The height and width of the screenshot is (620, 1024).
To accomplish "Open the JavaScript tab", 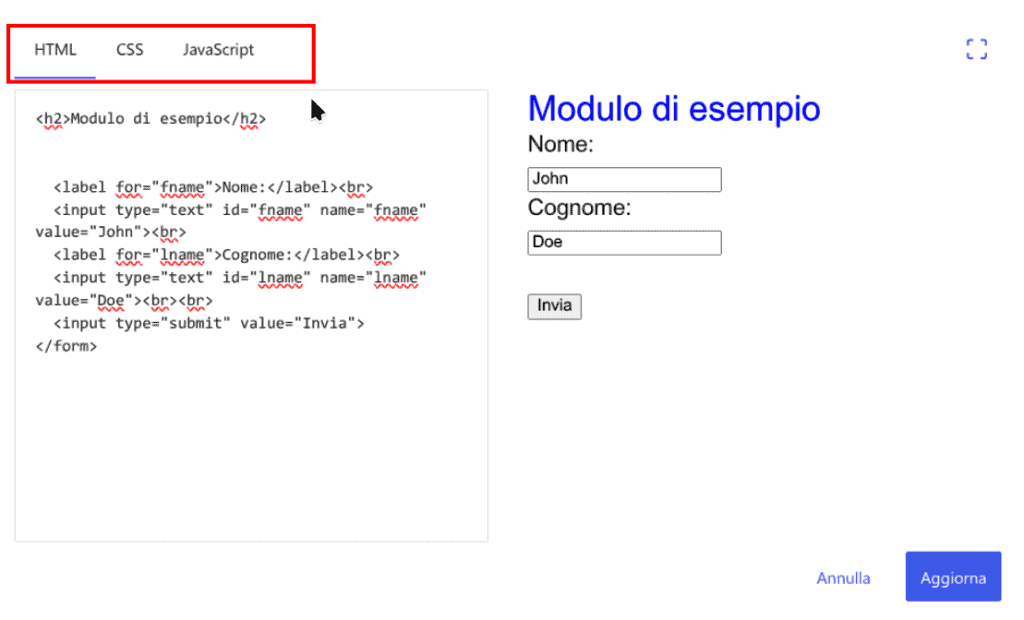I will [x=218, y=50].
